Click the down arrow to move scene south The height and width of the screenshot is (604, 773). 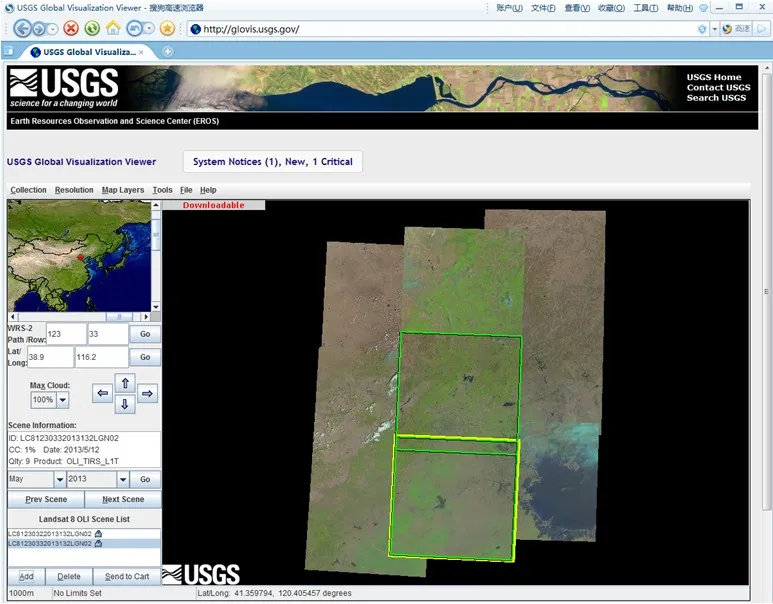coord(124,405)
